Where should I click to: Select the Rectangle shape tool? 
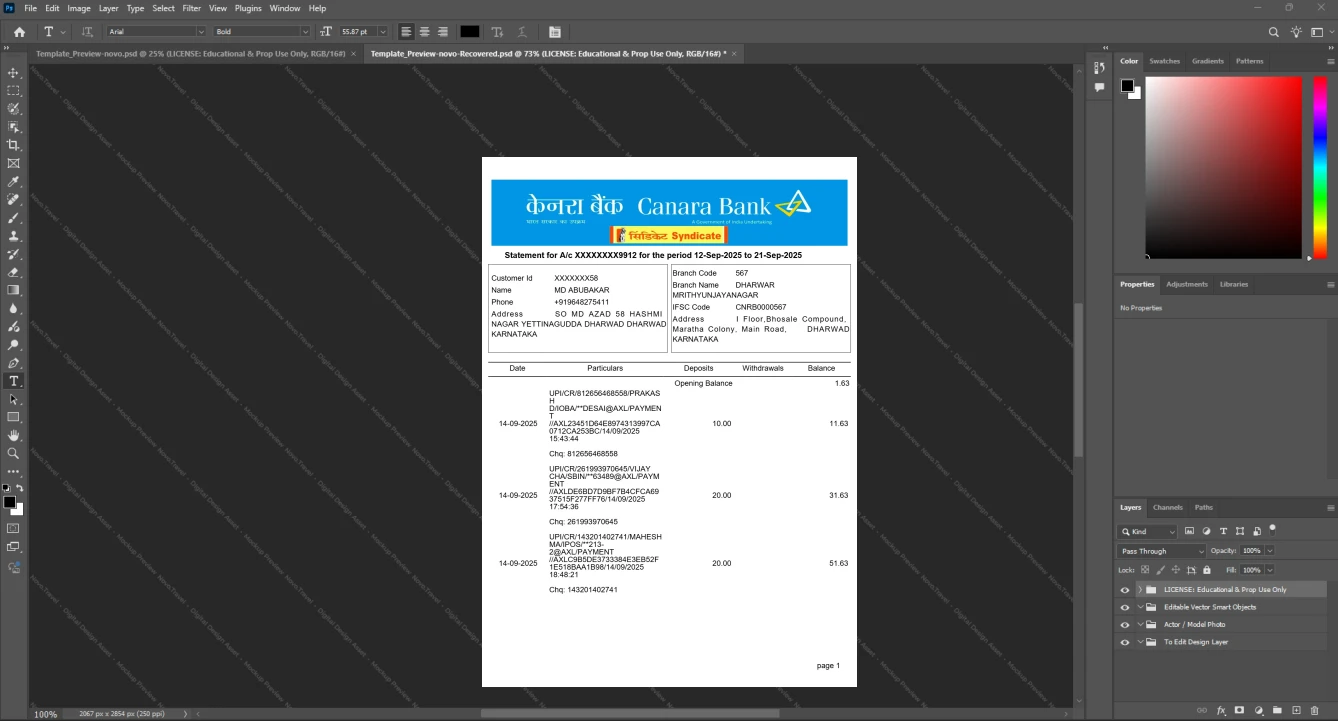pos(14,417)
